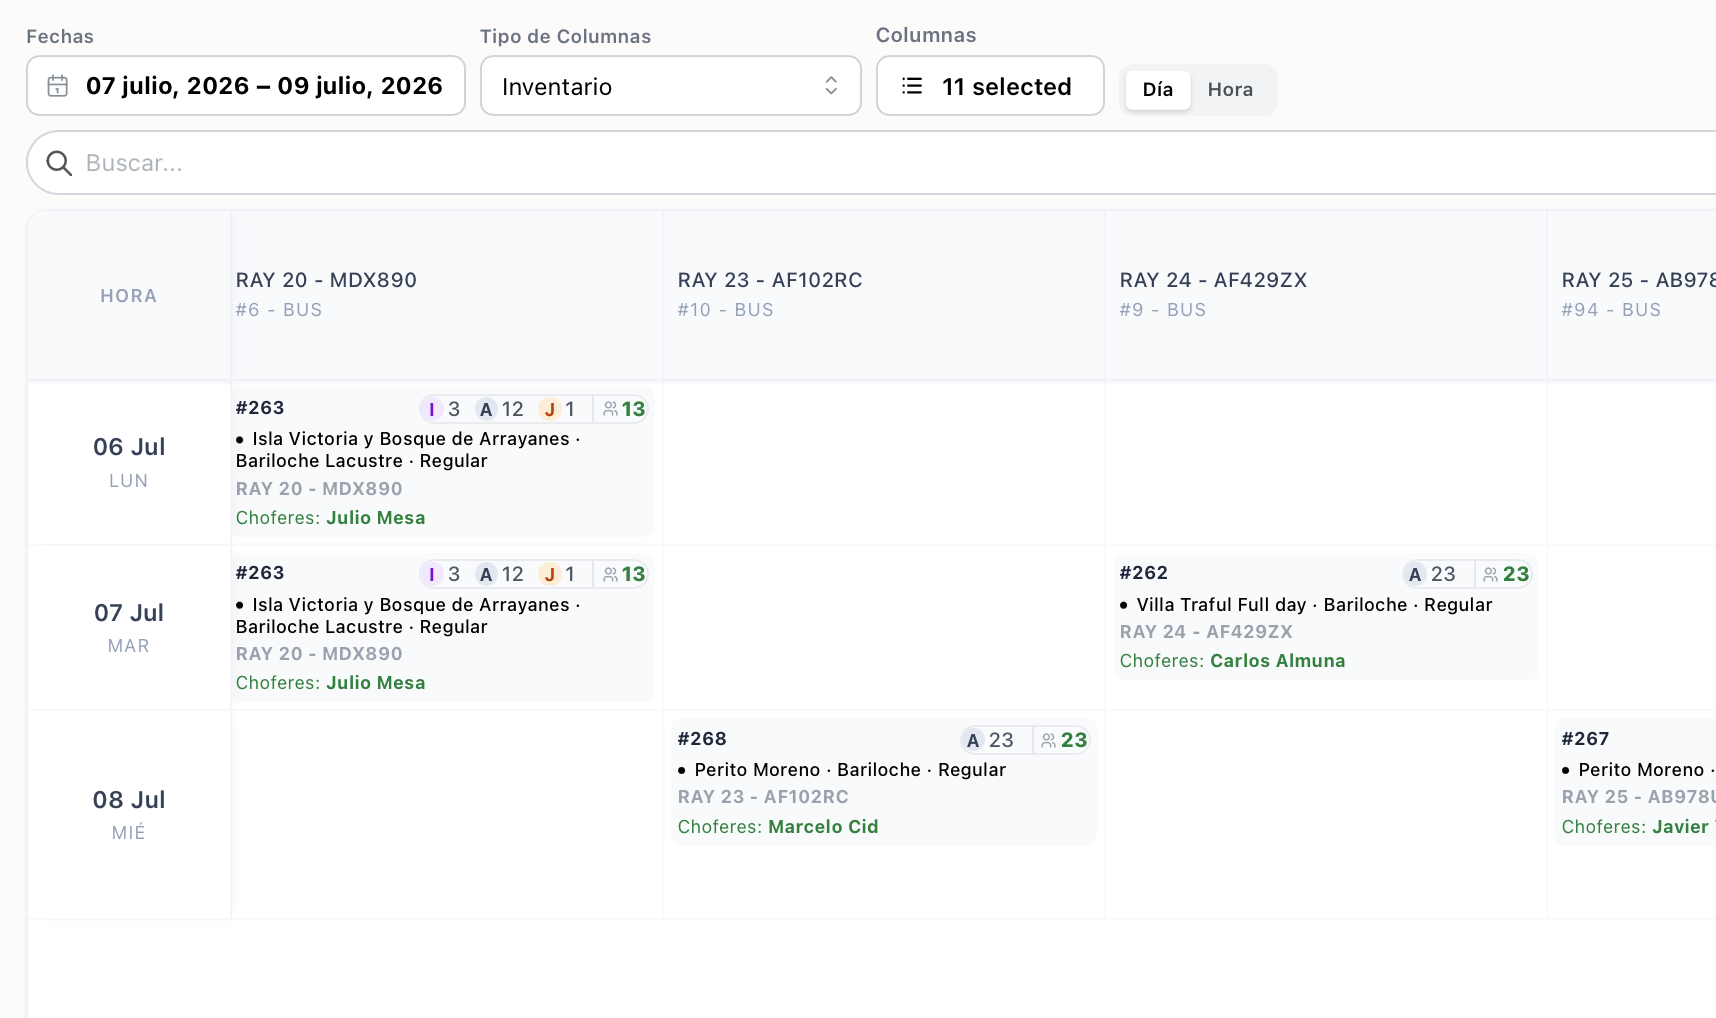The height and width of the screenshot is (1018, 1716).
Task: Click driver name Carlos Almuna
Action: click(x=1277, y=661)
